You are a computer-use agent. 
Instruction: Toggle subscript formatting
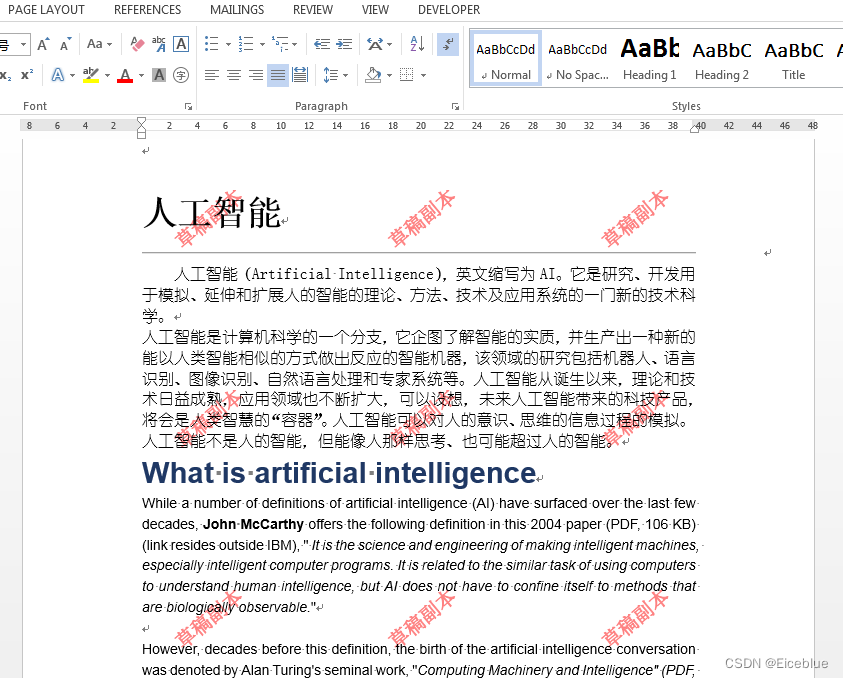tap(5, 75)
